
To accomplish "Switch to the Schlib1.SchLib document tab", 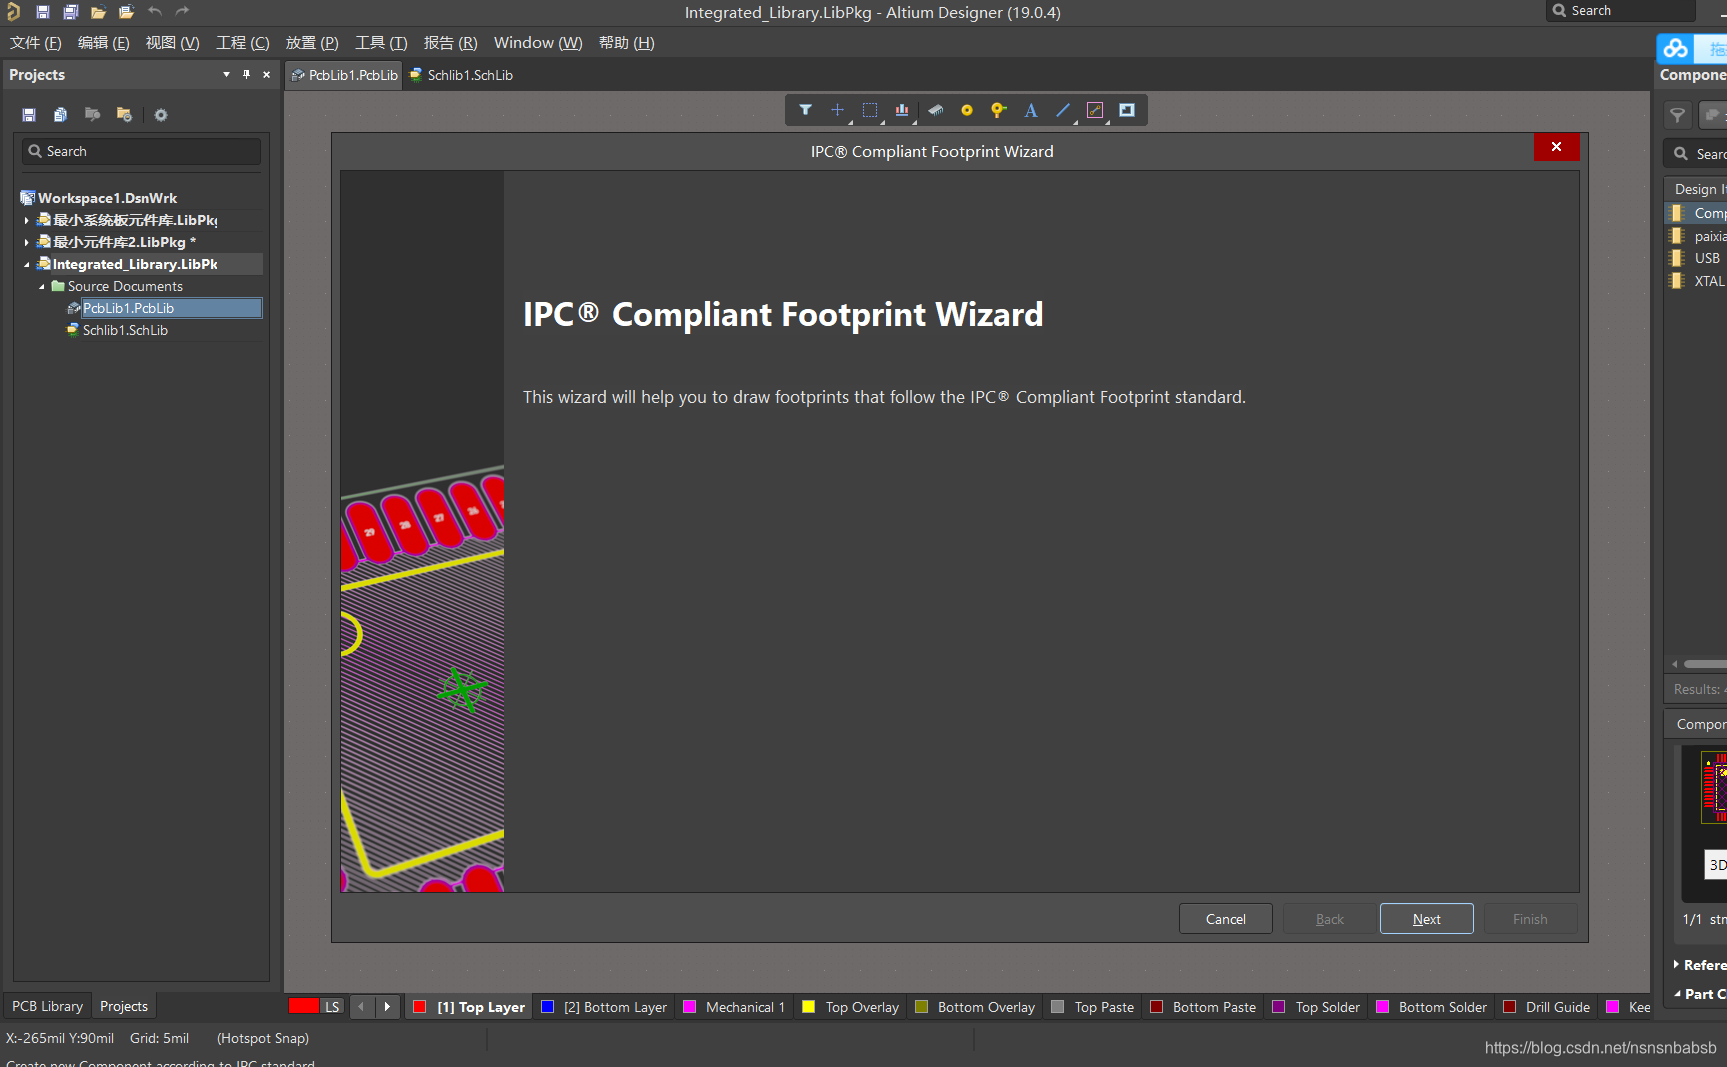I will (x=461, y=75).
